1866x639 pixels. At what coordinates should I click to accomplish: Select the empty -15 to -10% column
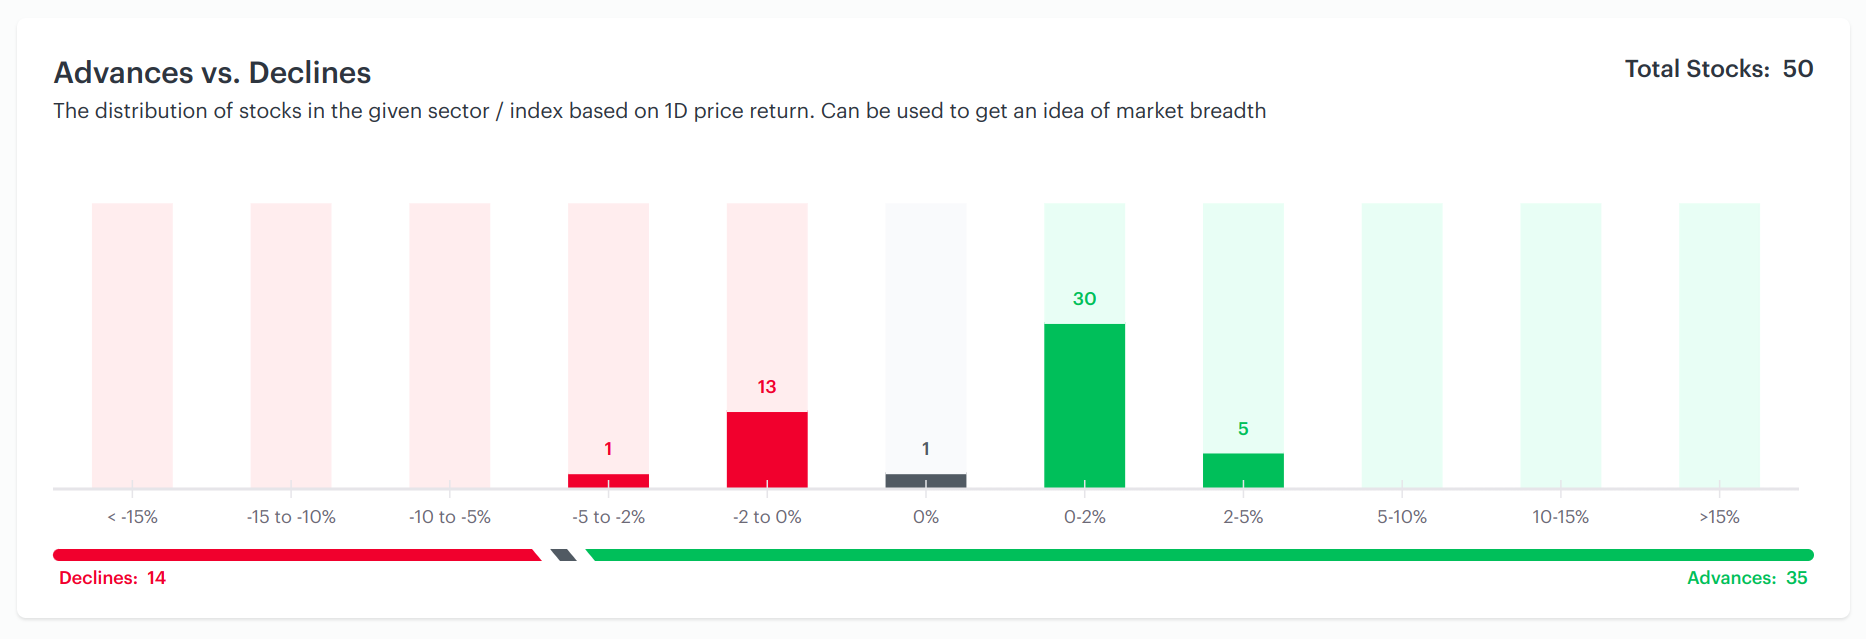pos(291,346)
